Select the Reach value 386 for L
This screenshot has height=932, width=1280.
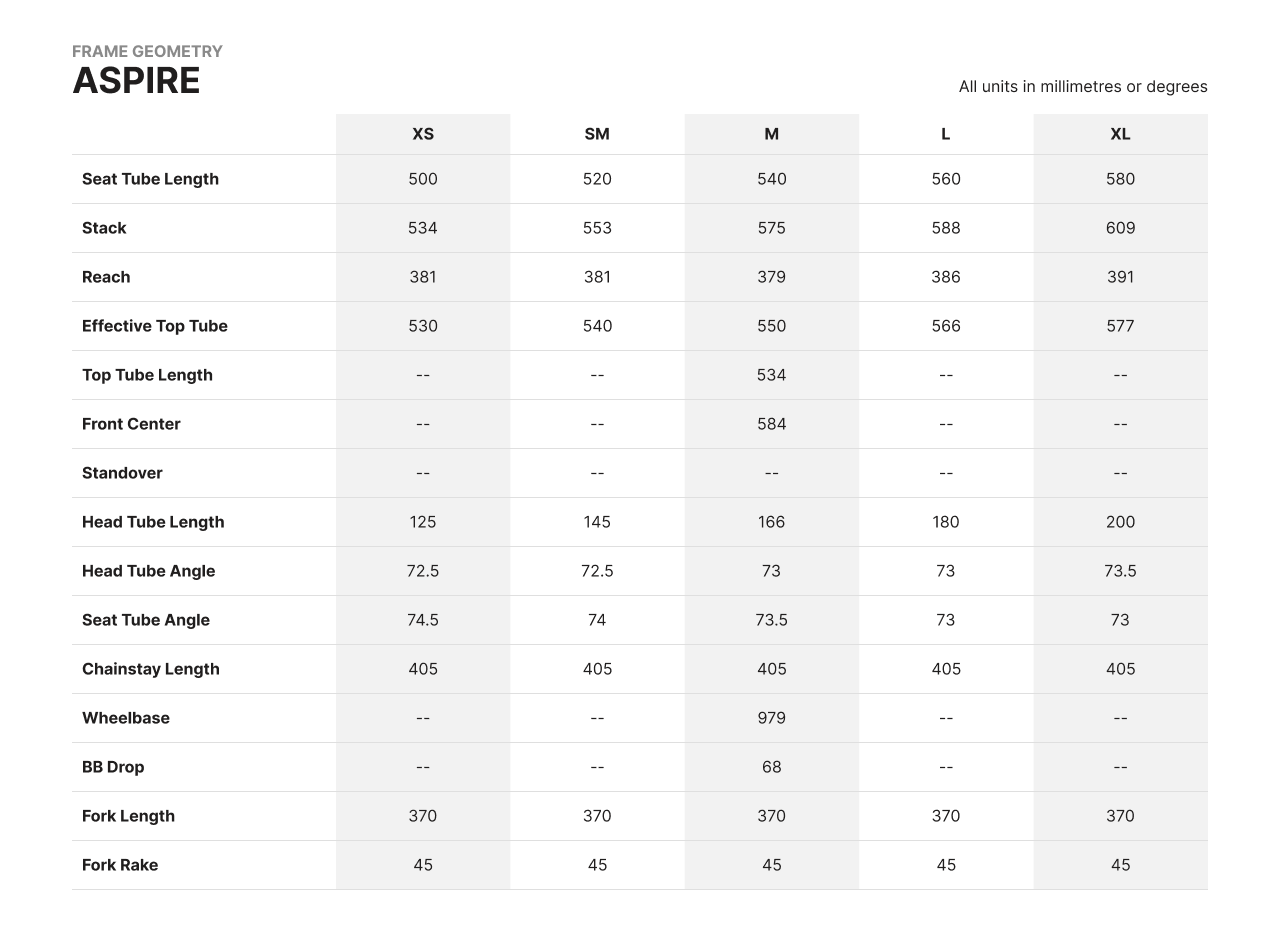(x=946, y=277)
